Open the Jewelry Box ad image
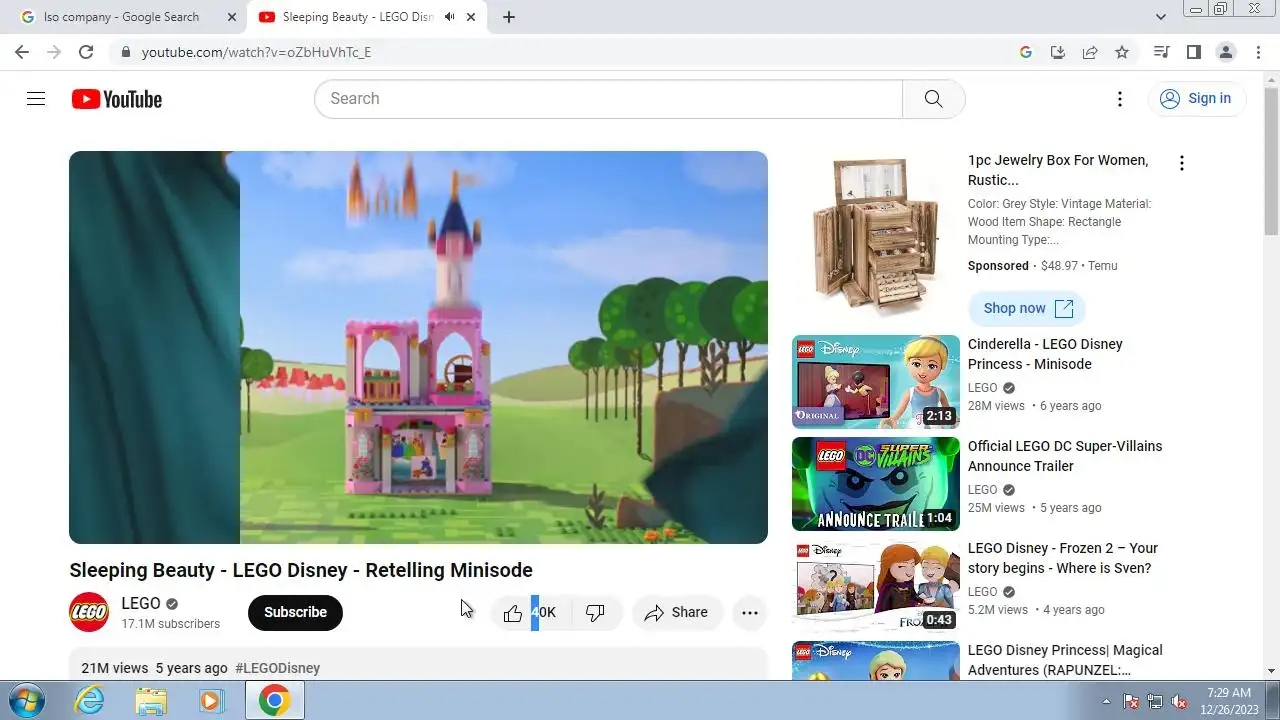Image resolution: width=1280 pixels, height=720 pixels. pyautogui.click(x=876, y=237)
